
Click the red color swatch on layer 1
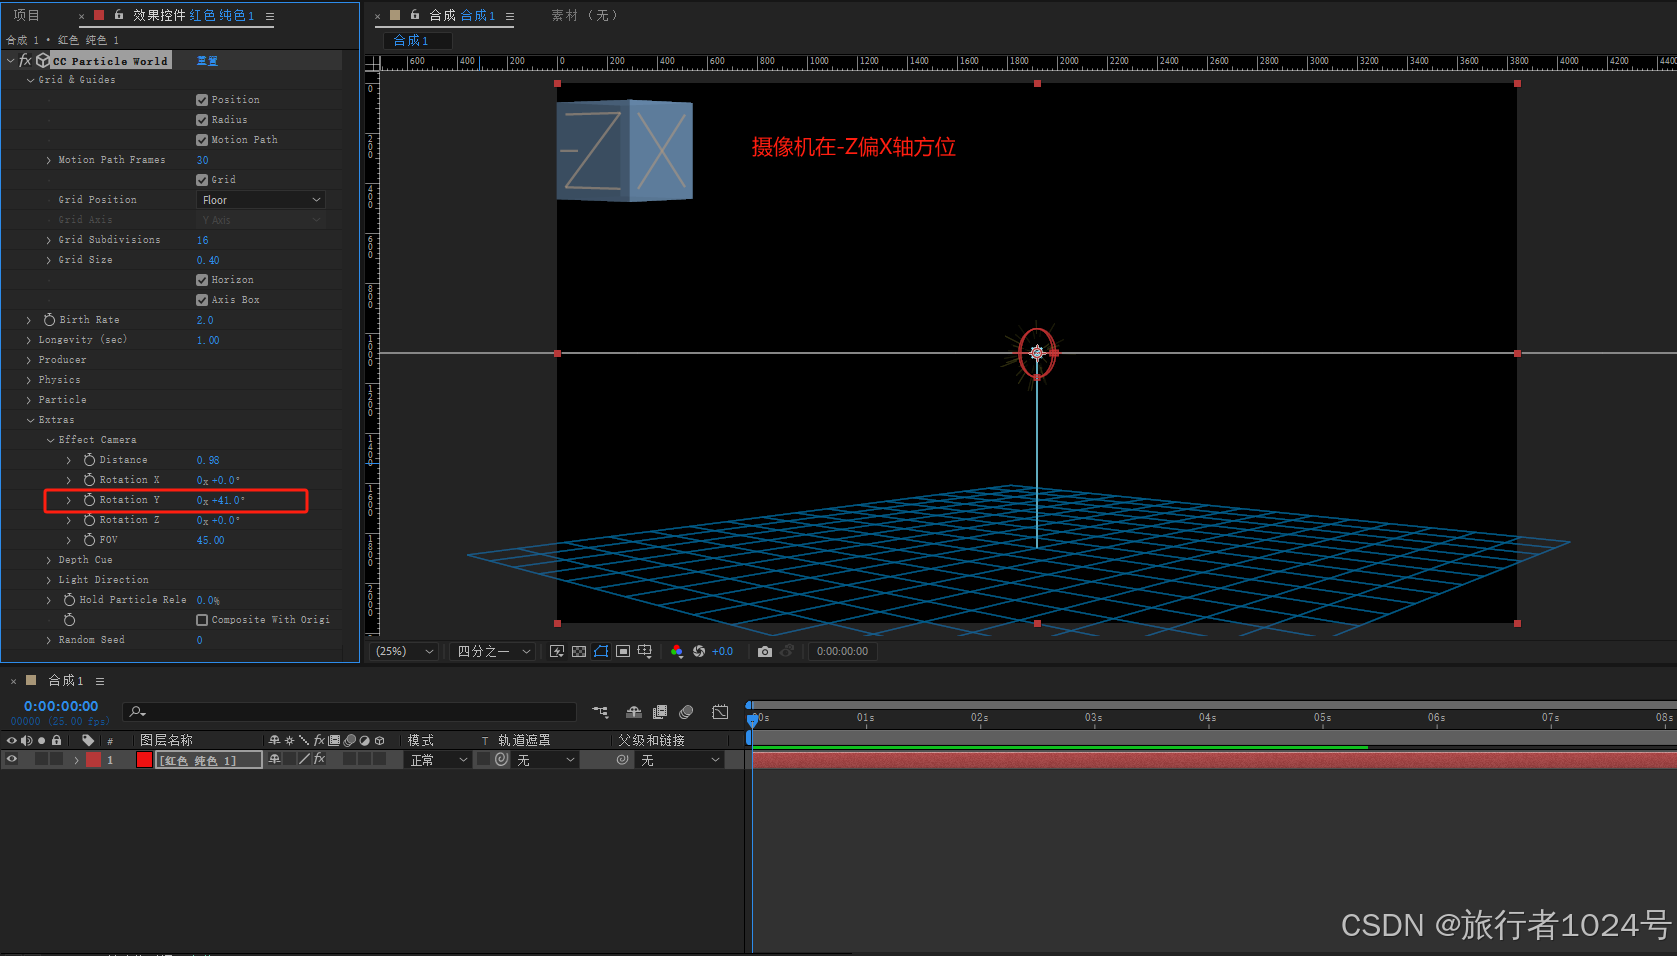(144, 760)
